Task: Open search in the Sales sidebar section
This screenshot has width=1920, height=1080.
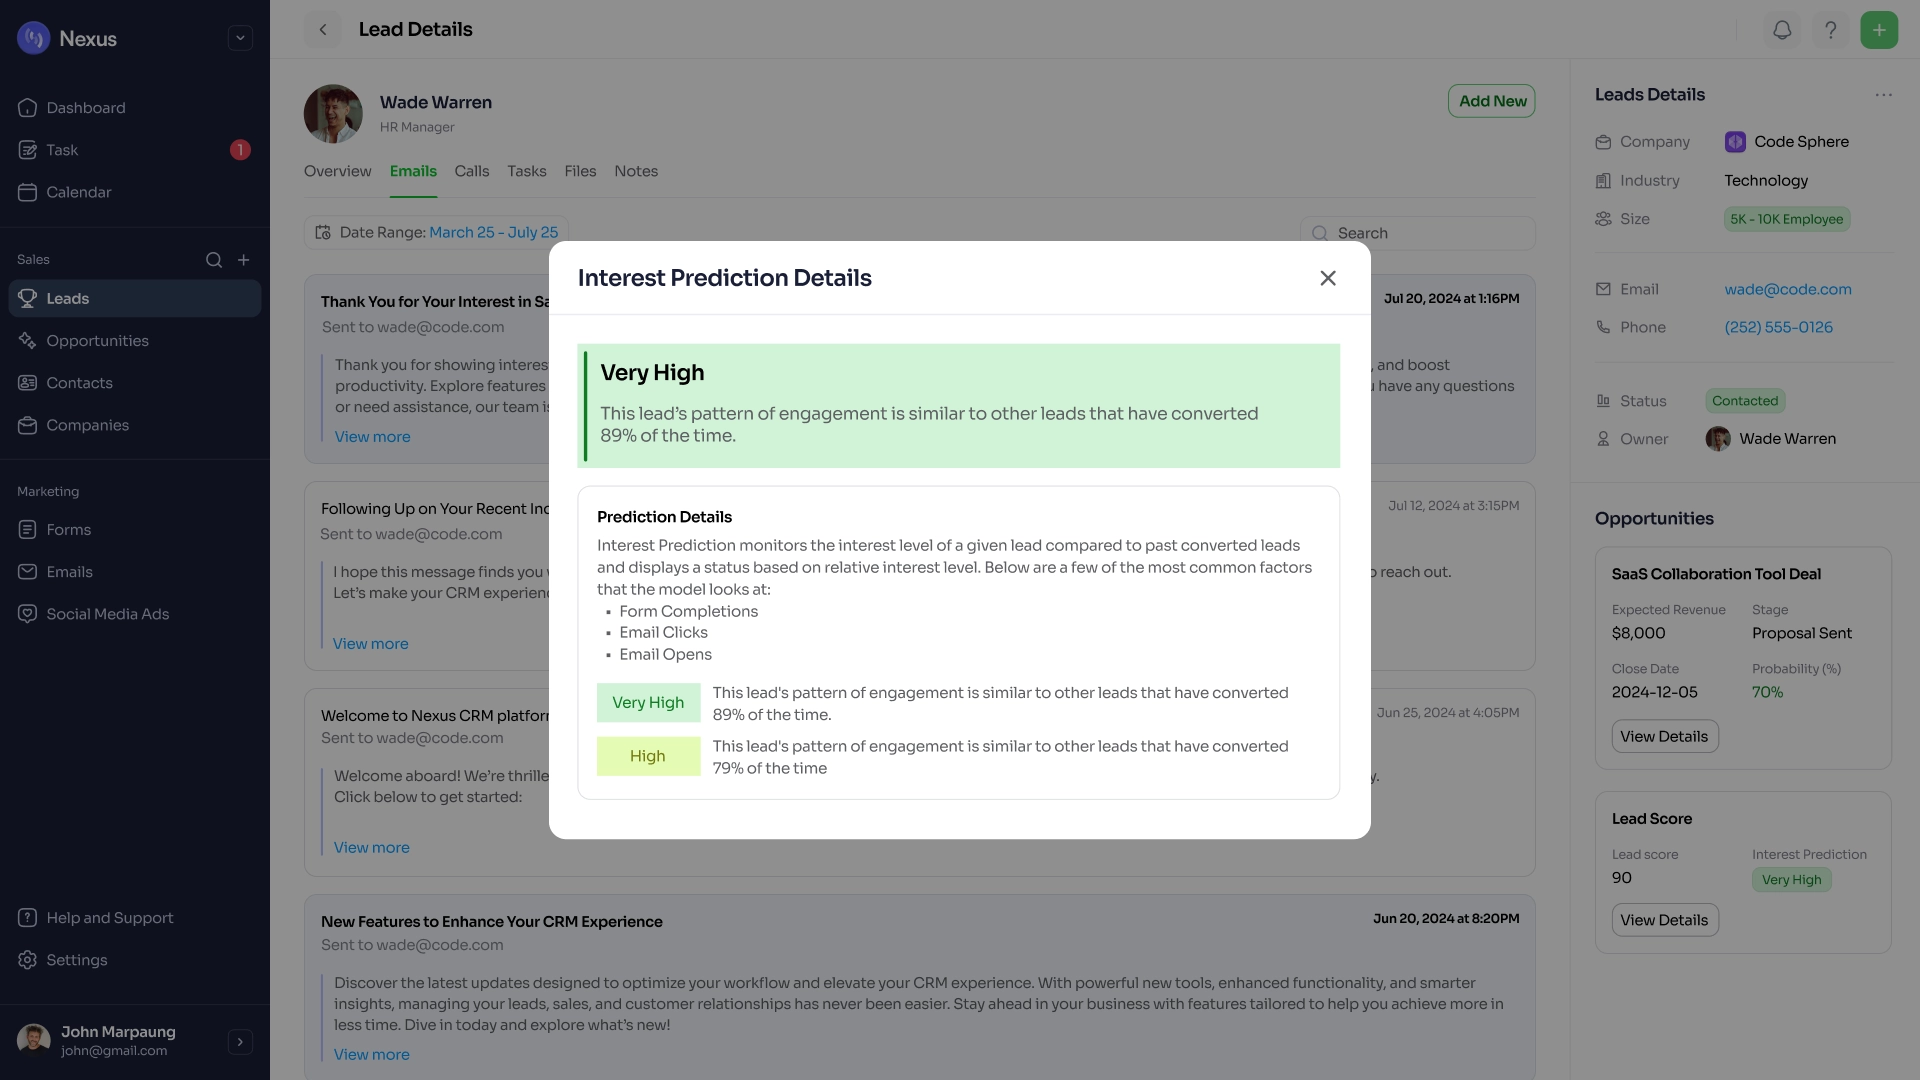Action: point(214,259)
